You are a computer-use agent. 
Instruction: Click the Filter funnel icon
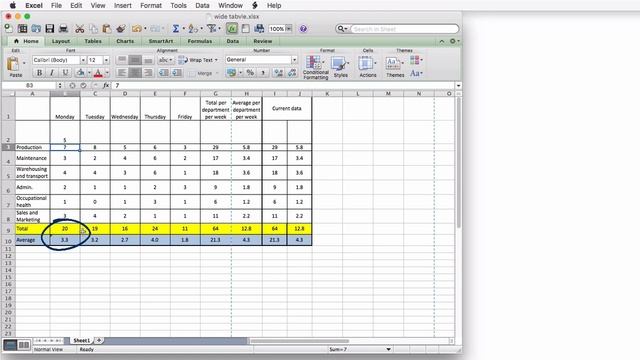pos(211,28)
